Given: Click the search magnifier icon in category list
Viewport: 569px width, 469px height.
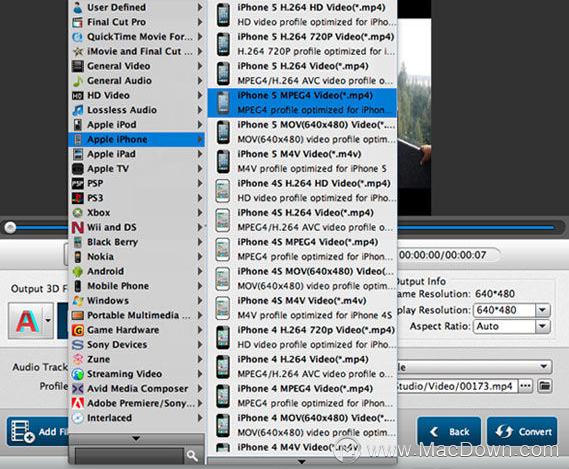Looking at the screenshot, I should coord(192,456).
